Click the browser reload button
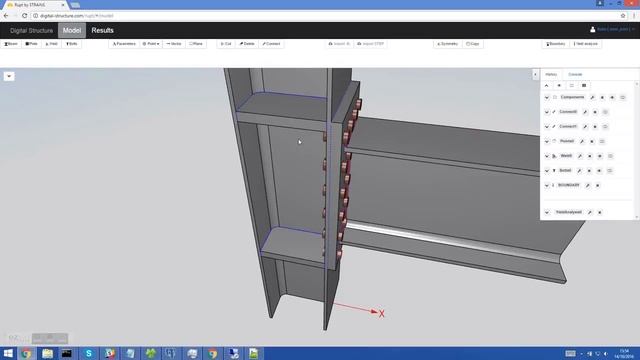The image size is (640, 360). [24, 16]
